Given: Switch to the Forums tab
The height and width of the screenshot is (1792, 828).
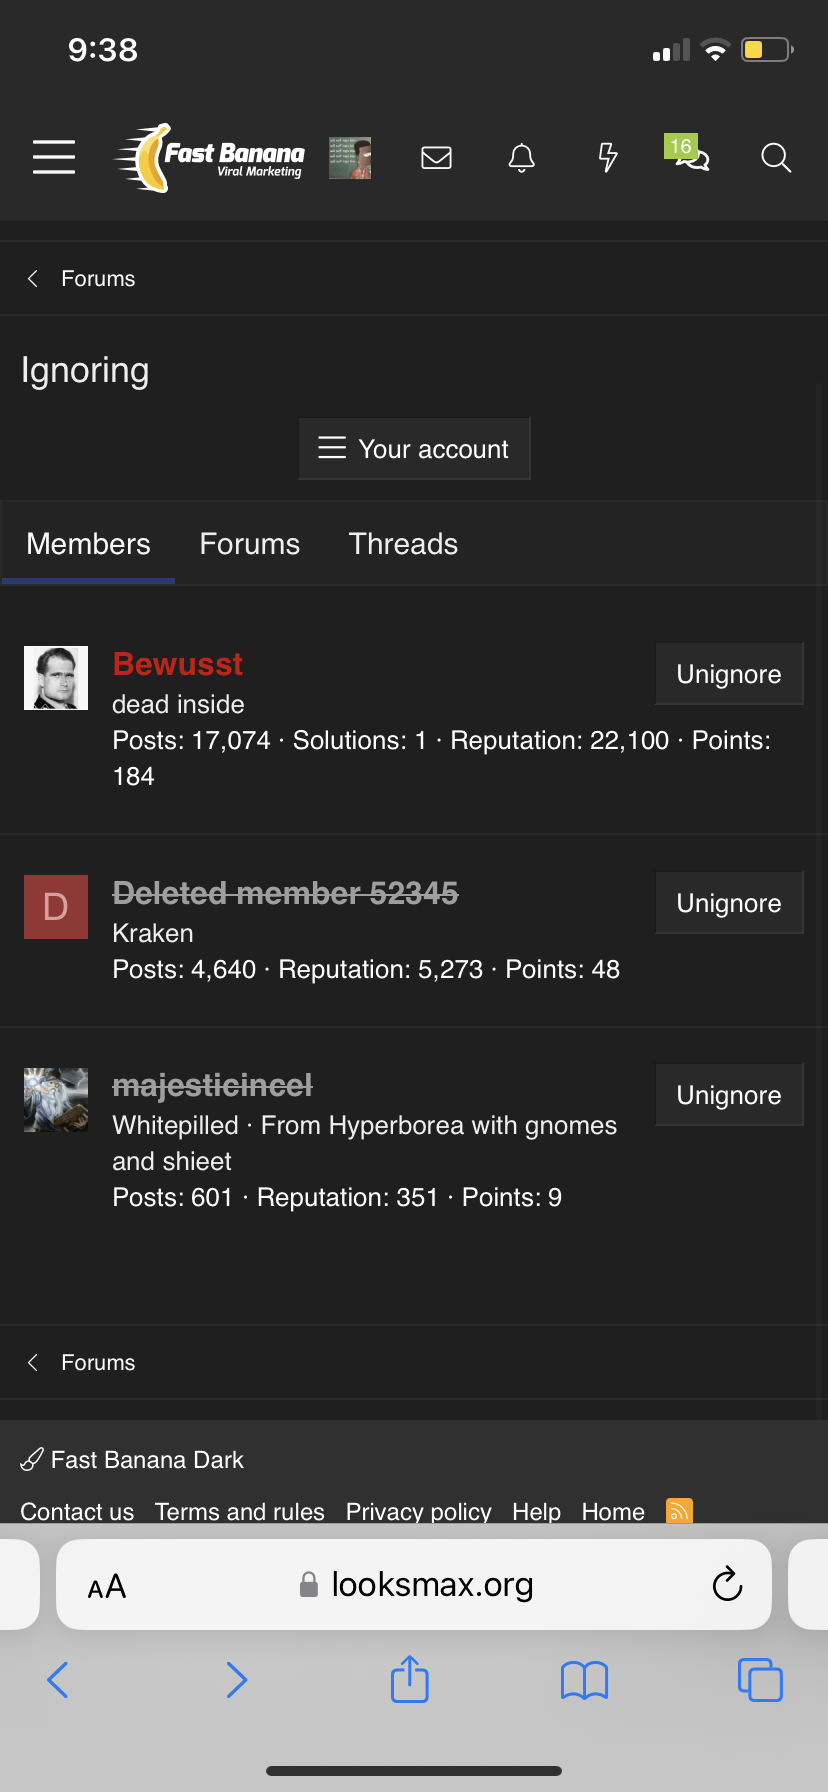Looking at the screenshot, I should [250, 544].
